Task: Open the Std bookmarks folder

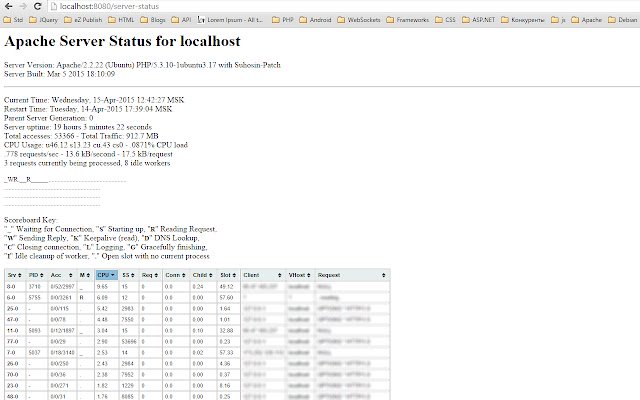Action: pyautogui.click(x=13, y=20)
